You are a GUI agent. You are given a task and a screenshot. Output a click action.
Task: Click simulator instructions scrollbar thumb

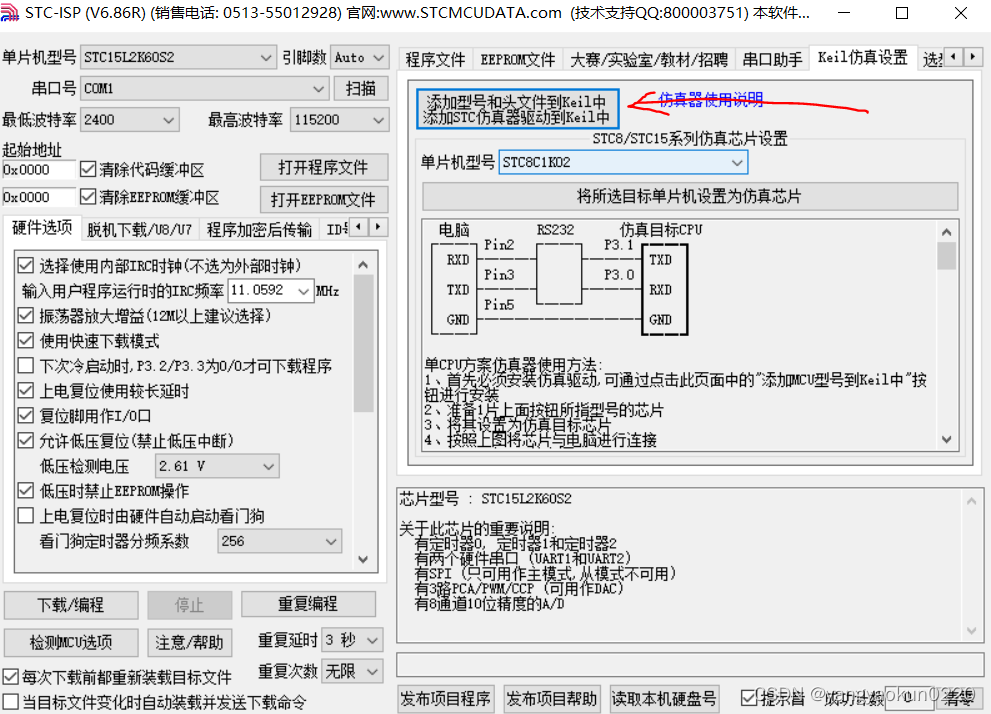click(x=946, y=256)
